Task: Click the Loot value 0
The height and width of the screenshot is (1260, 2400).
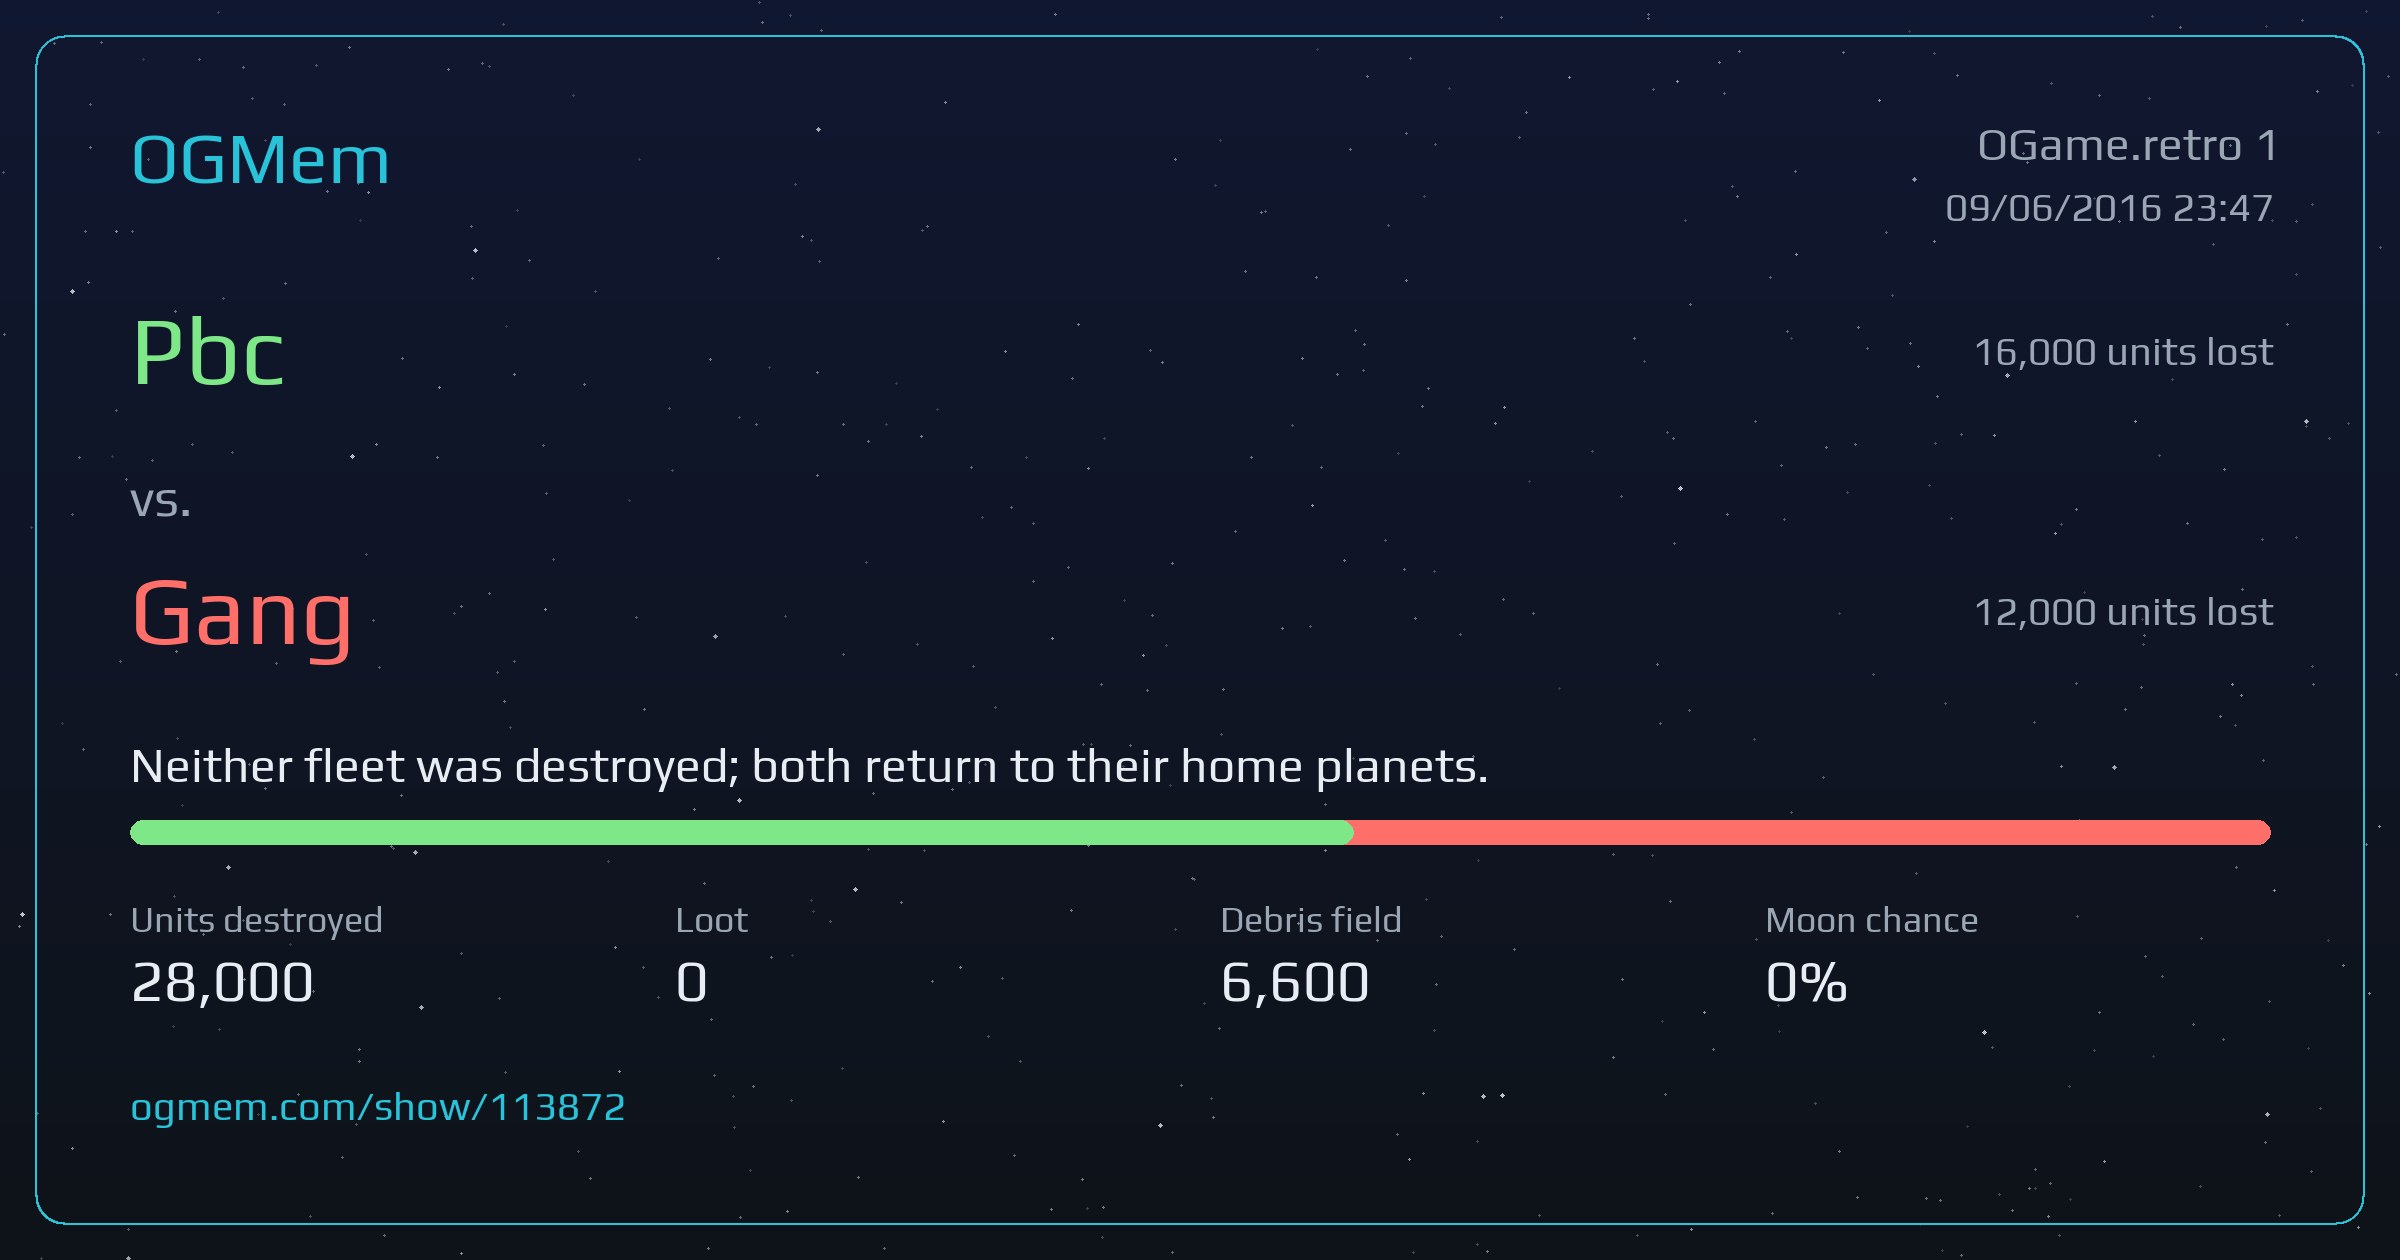Action: [691, 983]
